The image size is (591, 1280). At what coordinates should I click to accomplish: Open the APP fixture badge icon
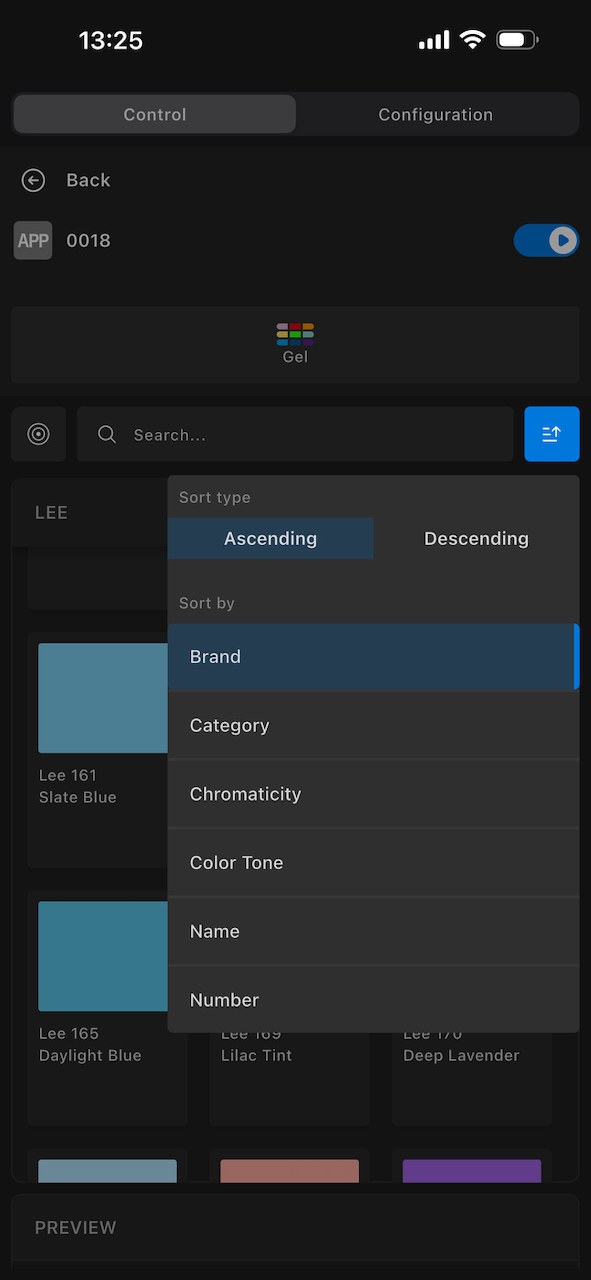point(33,241)
